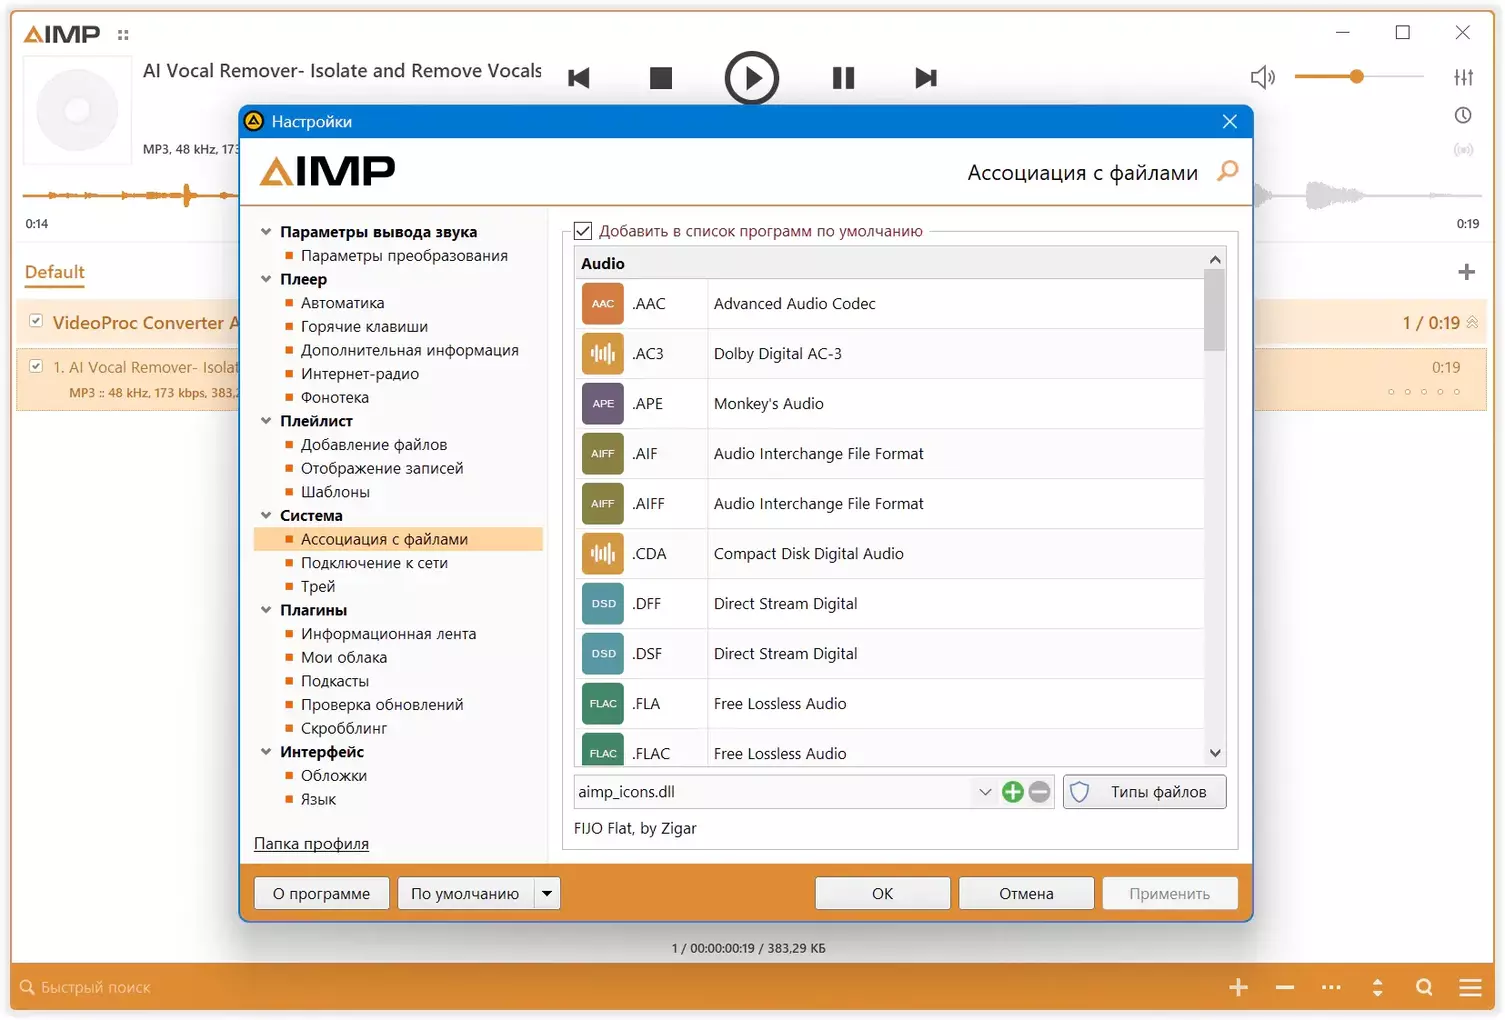Click the gray minus icon beside aimp_icons.dll
The image size is (1505, 1020).
click(x=1040, y=792)
